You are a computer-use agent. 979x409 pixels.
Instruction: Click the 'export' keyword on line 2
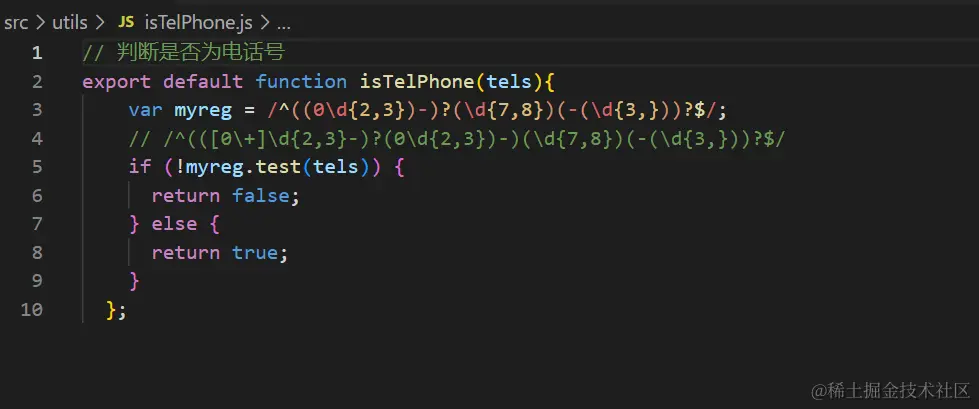(x=117, y=82)
